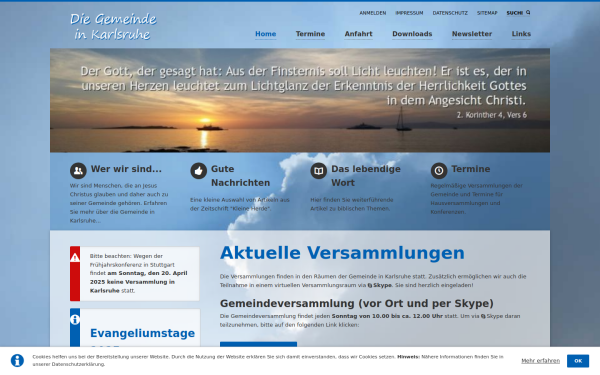
Task: Click the Gemeindeversammlung (vor Ort und per Skype) heading
Action: point(357,303)
